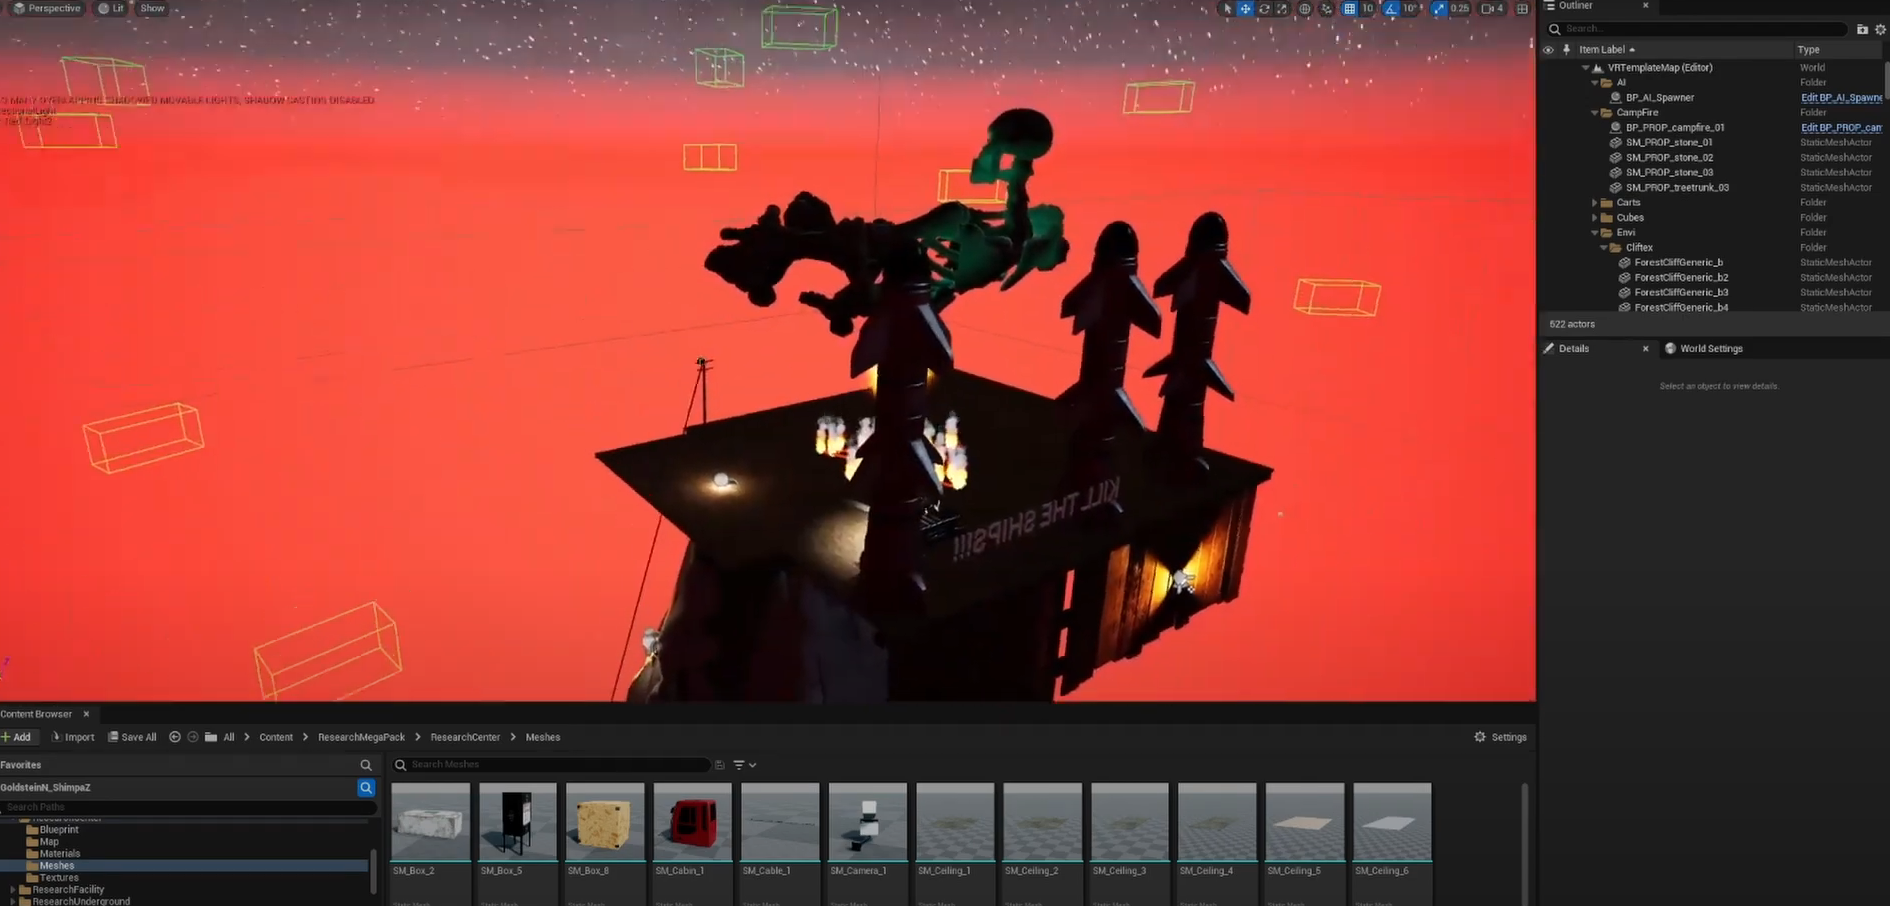Click Edit BP_AI_Spawner in the Outliner

pyautogui.click(x=1841, y=97)
